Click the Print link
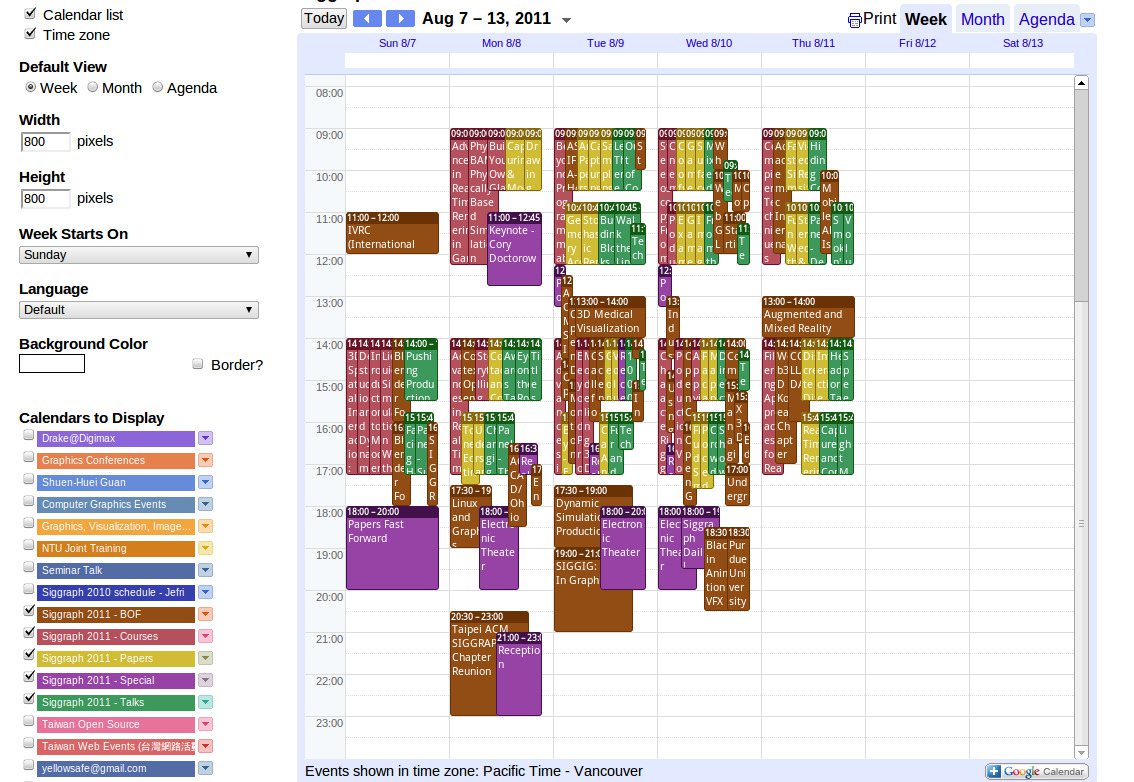Screen dimensions: 1134x782 879,19
